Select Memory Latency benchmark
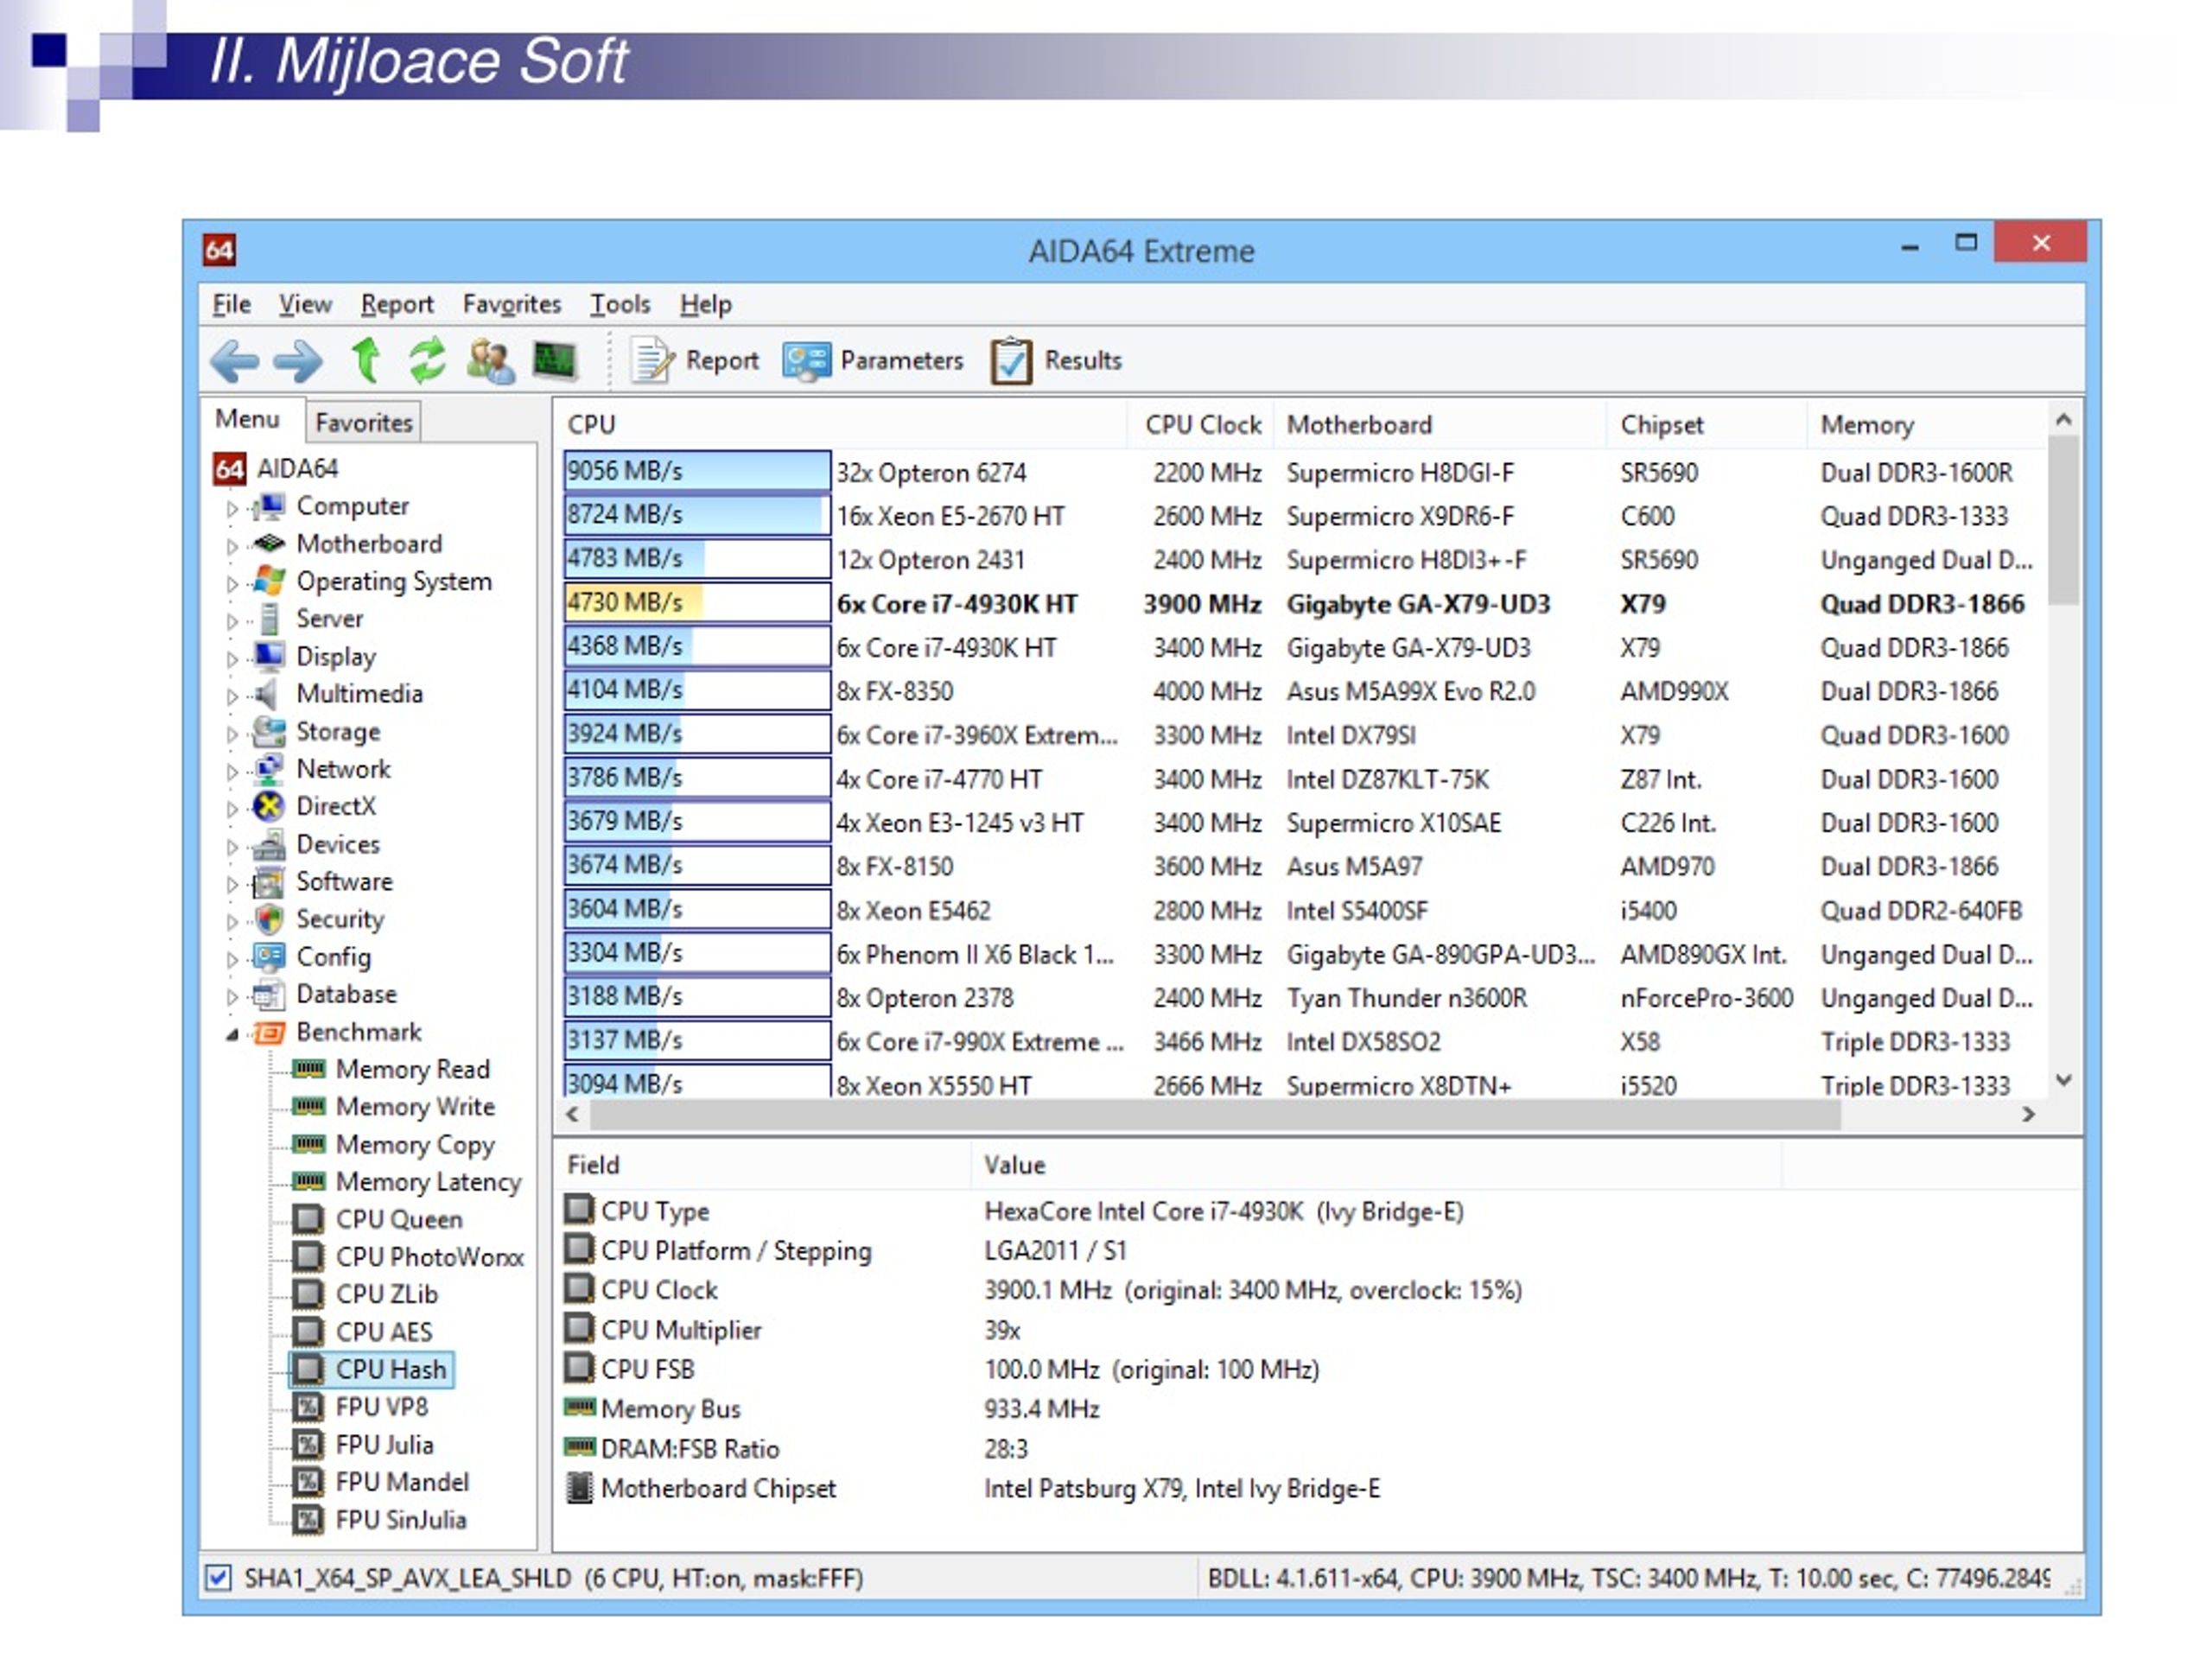The image size is (2212, 1659). click(428, 1182)
